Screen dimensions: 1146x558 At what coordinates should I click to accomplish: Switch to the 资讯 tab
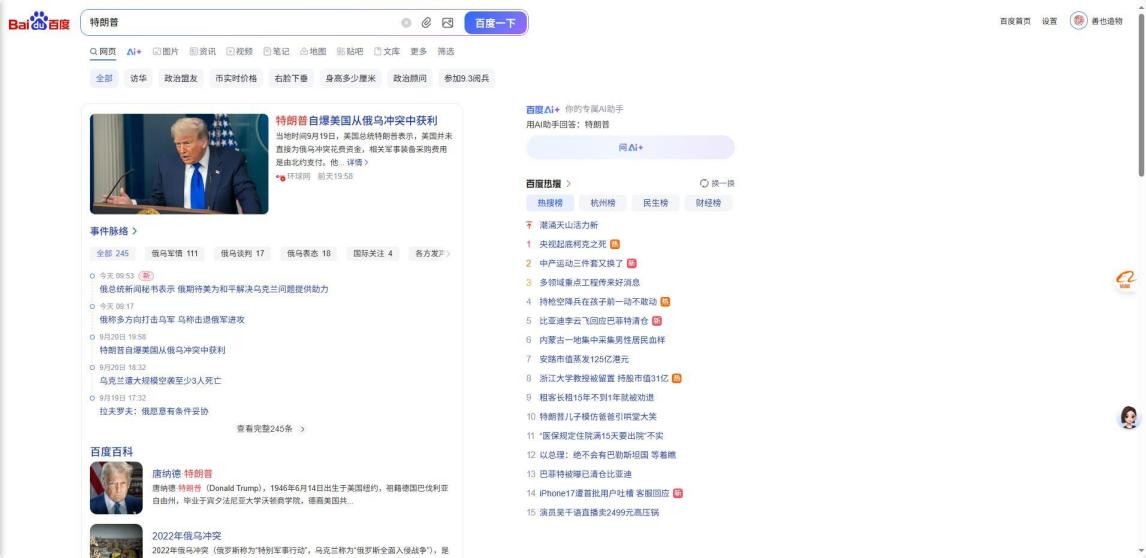[202, 51]
